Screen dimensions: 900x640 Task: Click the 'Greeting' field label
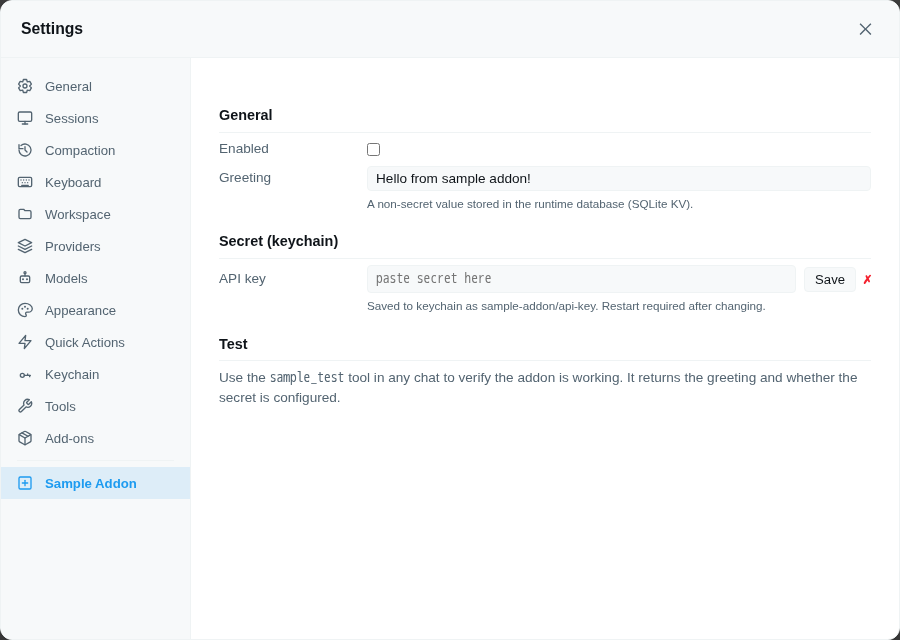(245, 178)
